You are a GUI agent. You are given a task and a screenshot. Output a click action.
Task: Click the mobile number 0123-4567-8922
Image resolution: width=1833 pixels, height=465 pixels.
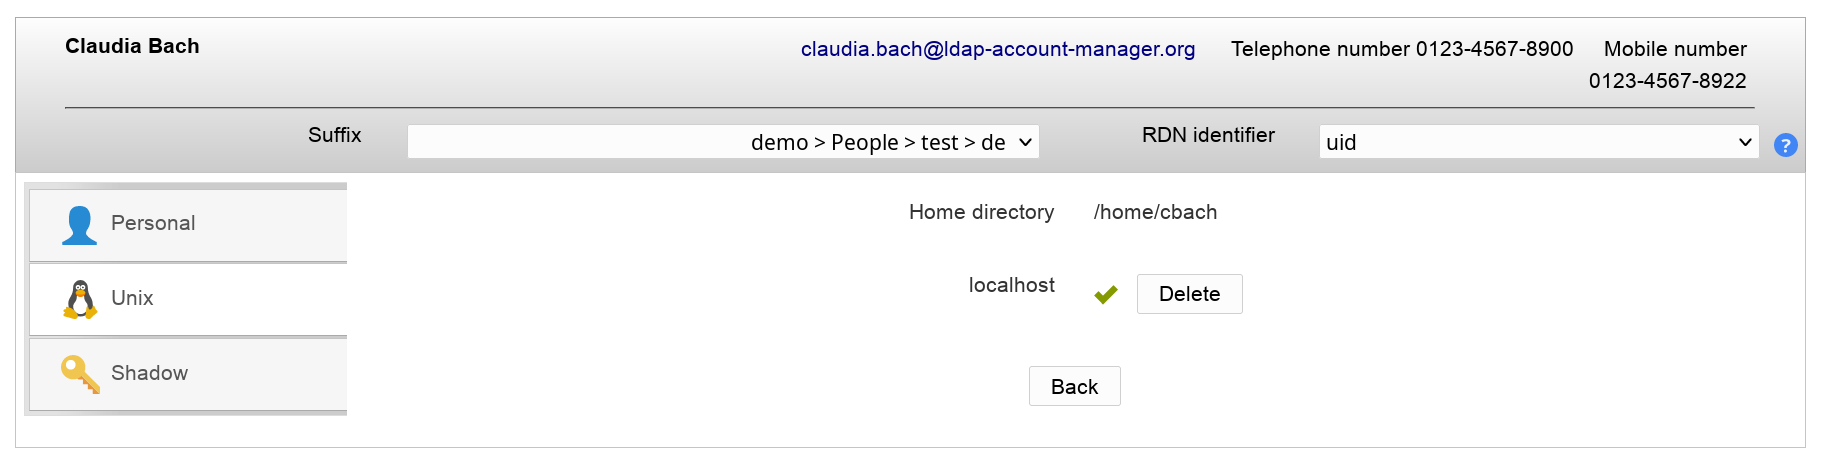coord(1667,81)
